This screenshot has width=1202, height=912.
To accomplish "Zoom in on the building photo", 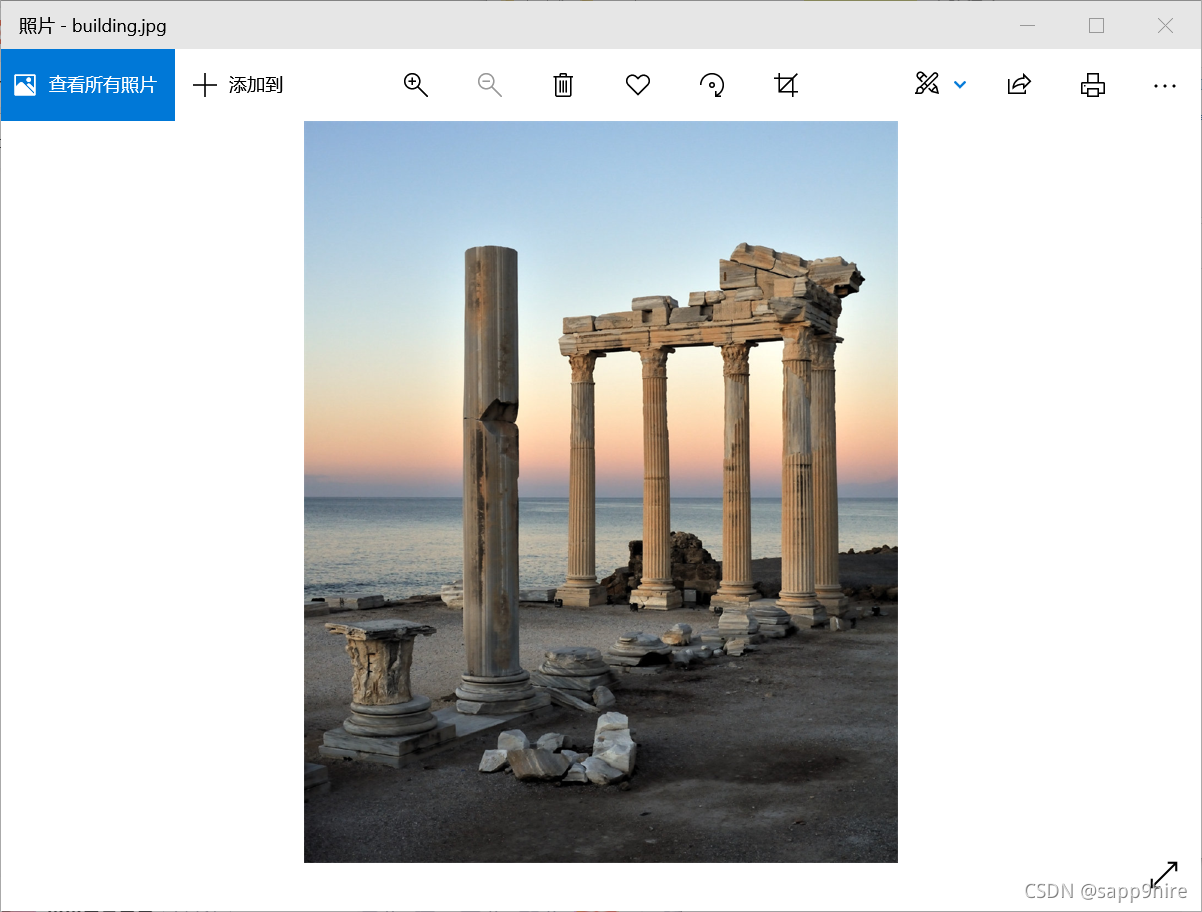I will click(416, 85).
